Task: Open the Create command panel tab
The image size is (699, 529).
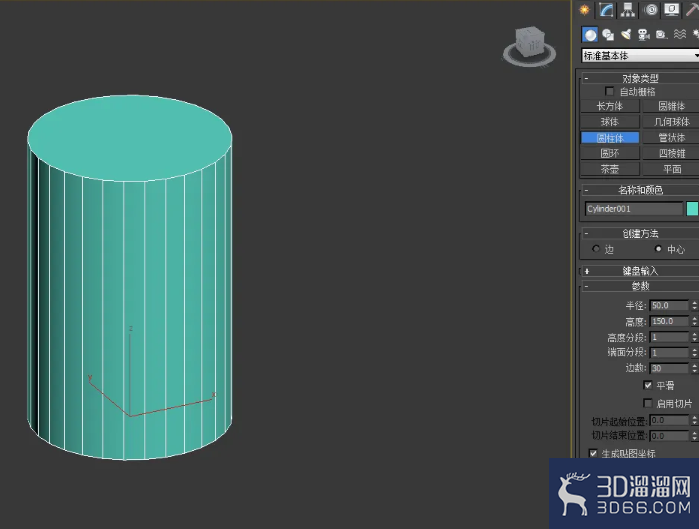Action: point(584,10)
